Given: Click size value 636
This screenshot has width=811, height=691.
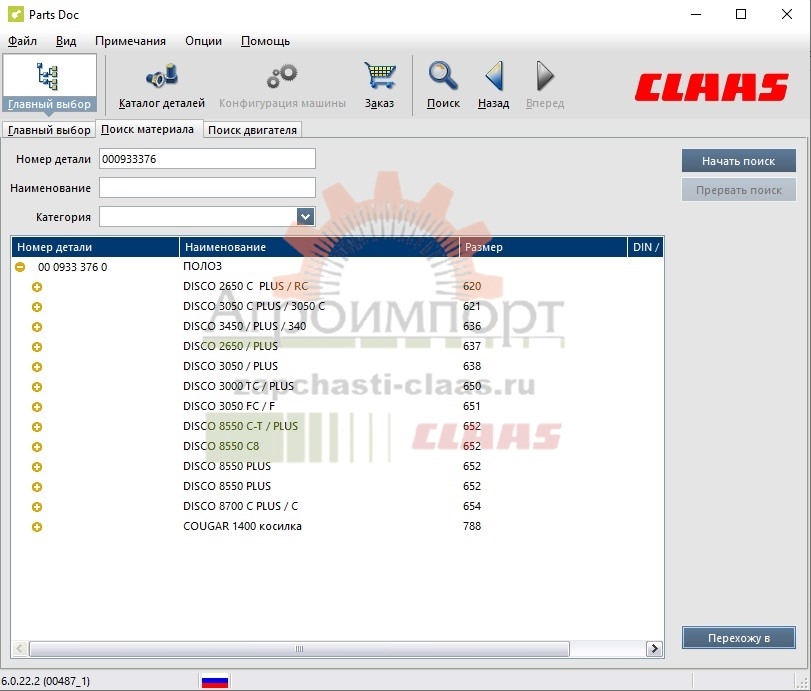Looking at the screenshot, I should pos(472,326).
